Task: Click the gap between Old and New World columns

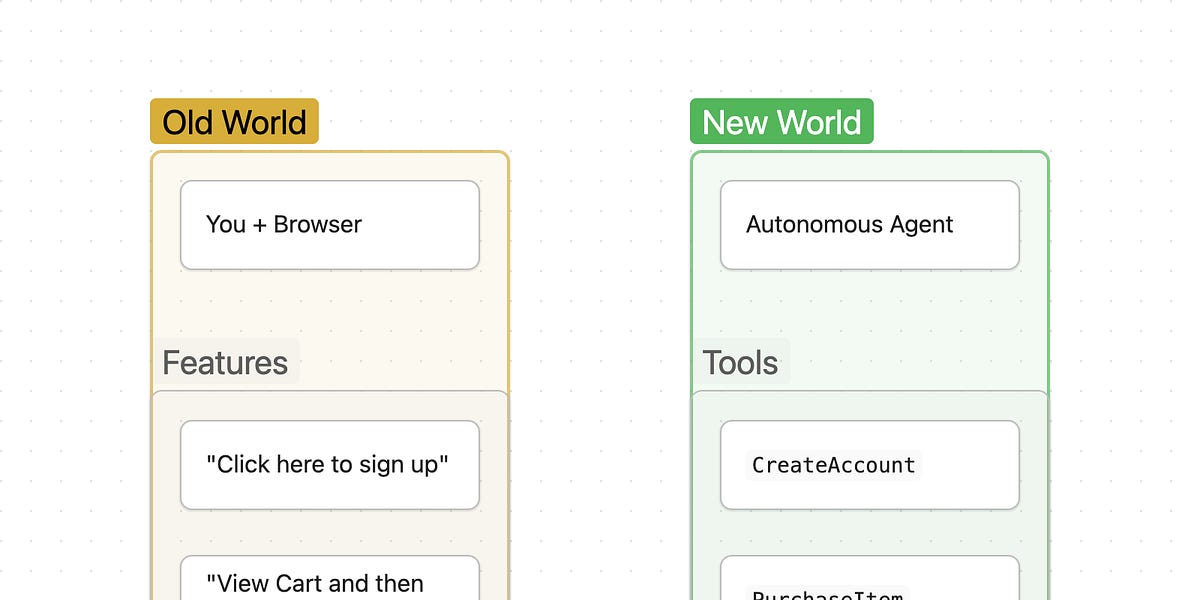Action: coord(600,300)
